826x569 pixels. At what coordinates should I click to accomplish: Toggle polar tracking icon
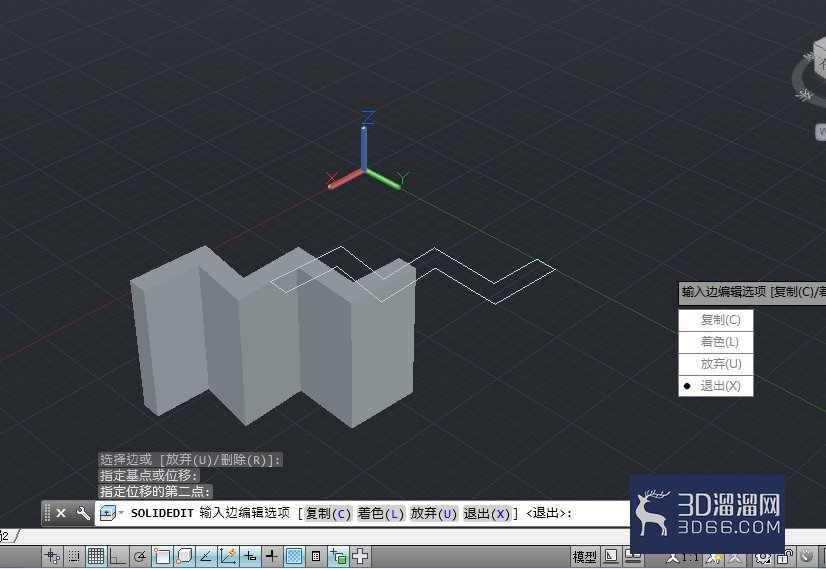pos(140,556)
